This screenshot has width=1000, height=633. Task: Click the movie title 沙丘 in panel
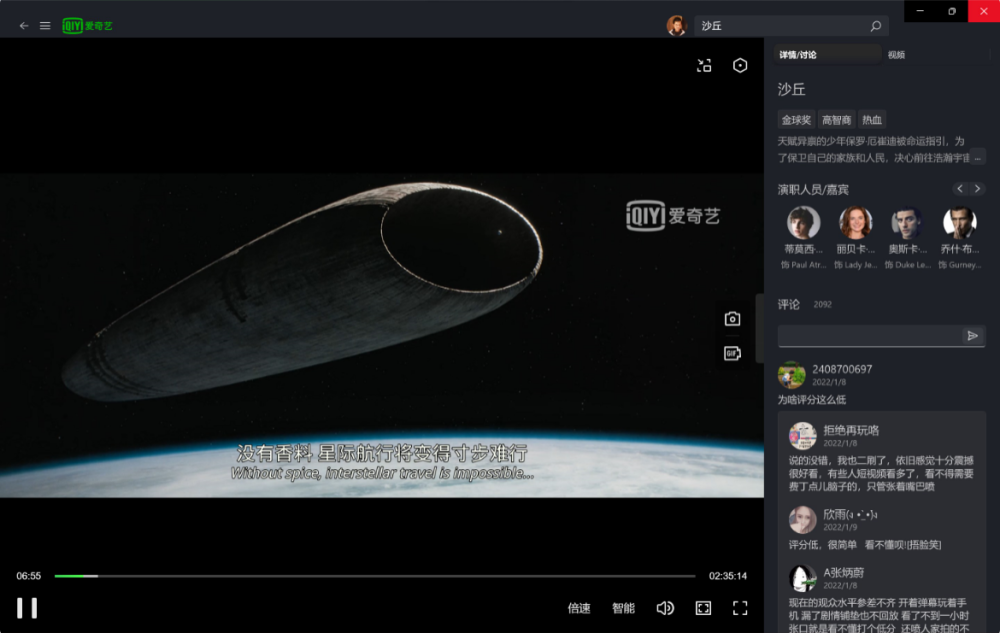coord(791,89)
